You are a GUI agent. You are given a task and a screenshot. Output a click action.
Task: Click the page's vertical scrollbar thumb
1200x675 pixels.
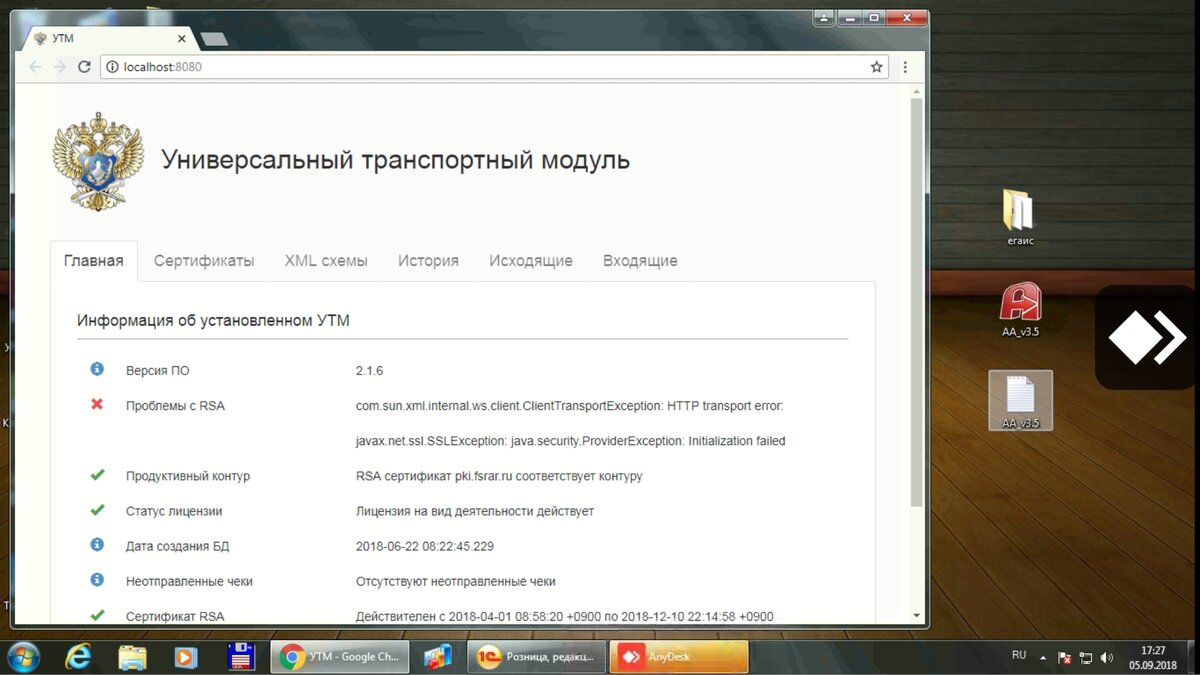(917, 300)
